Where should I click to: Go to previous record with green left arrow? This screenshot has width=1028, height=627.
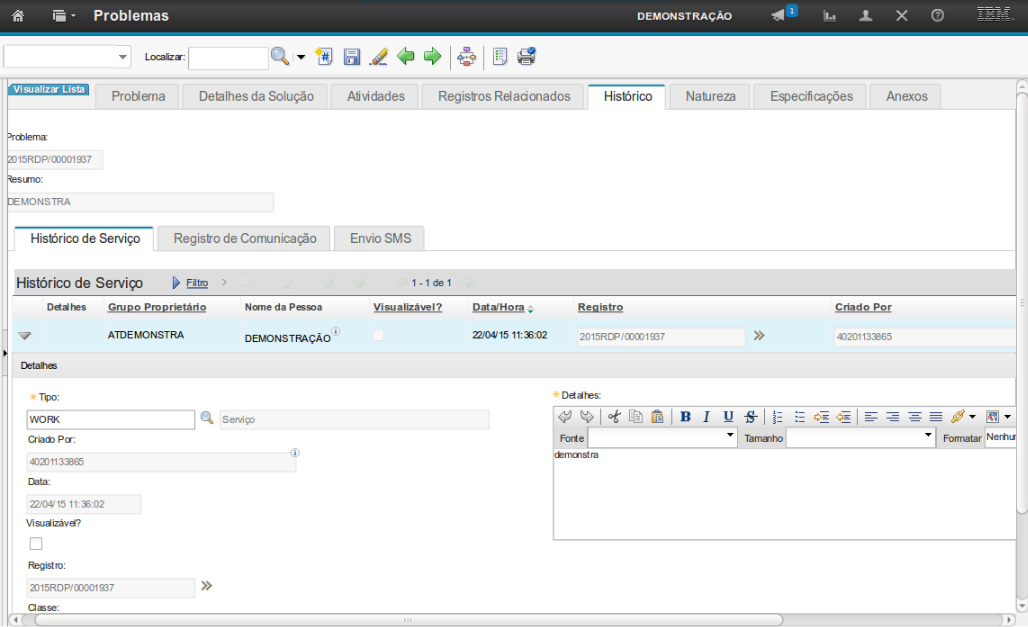(x=406, y=57)
